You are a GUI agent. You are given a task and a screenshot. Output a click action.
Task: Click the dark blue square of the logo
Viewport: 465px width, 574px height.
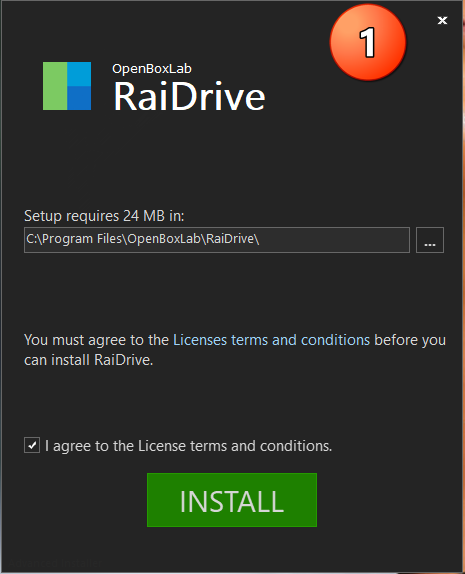[x=79, y=98]
